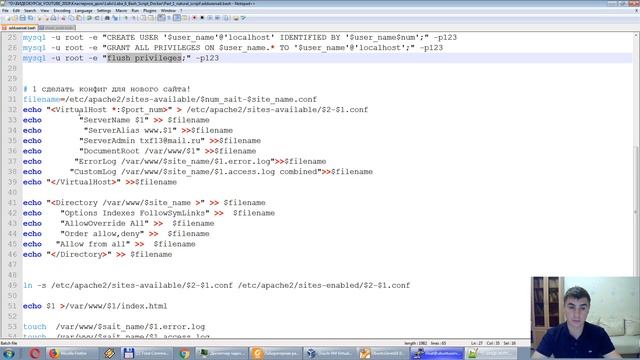
Task: Open the File menu
Action: [x=5, y=11]
